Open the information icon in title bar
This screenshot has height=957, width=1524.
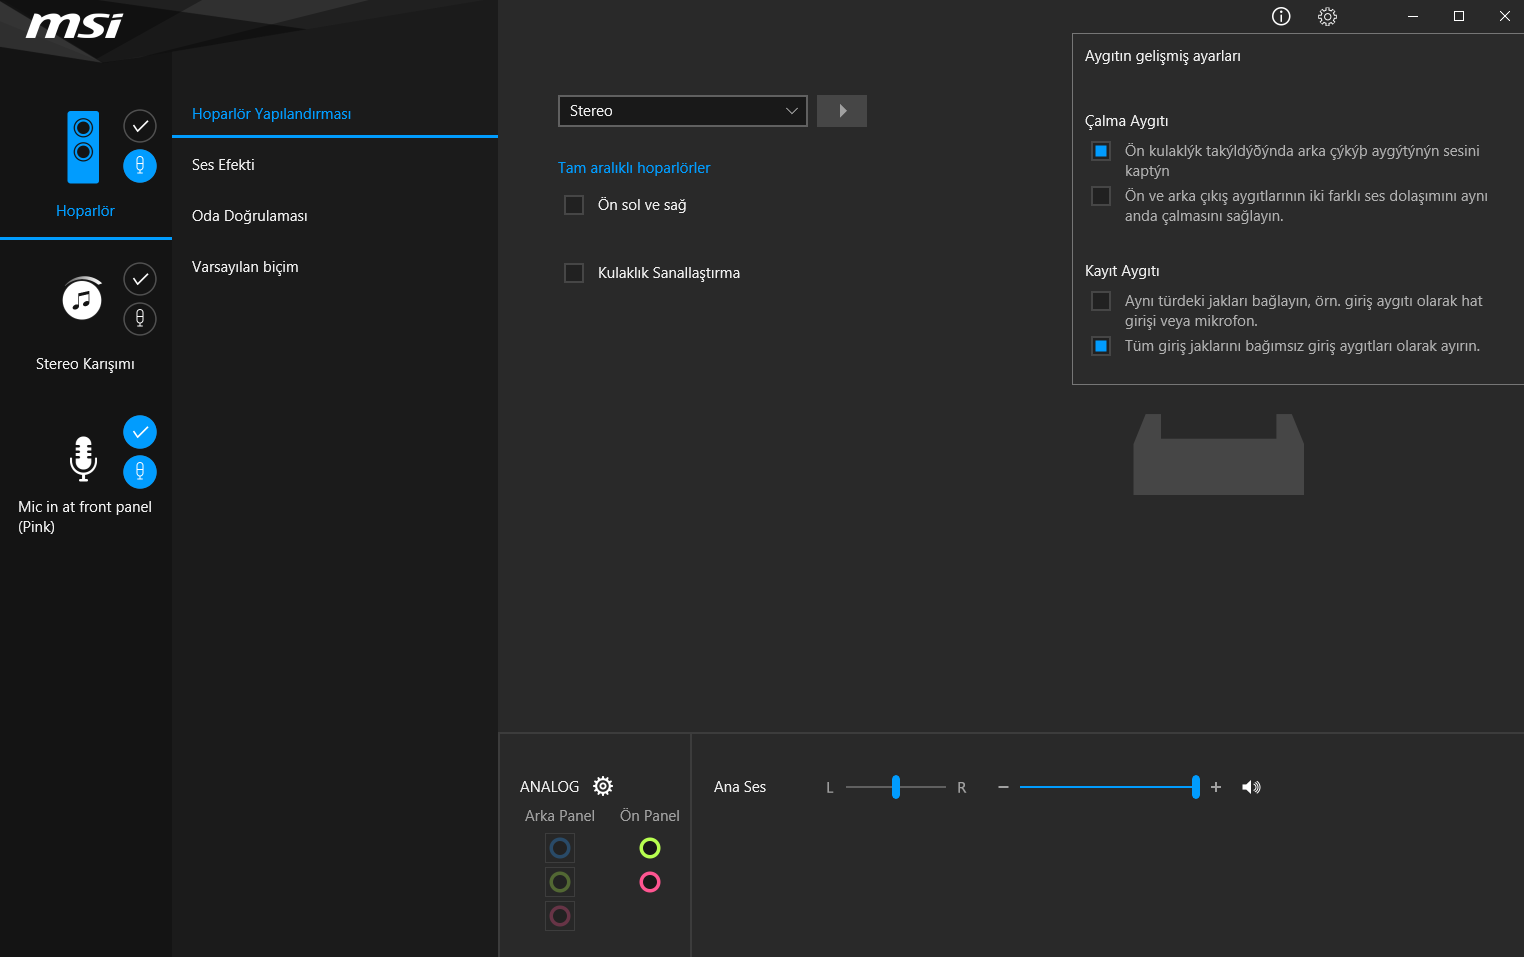point(1281,16)
